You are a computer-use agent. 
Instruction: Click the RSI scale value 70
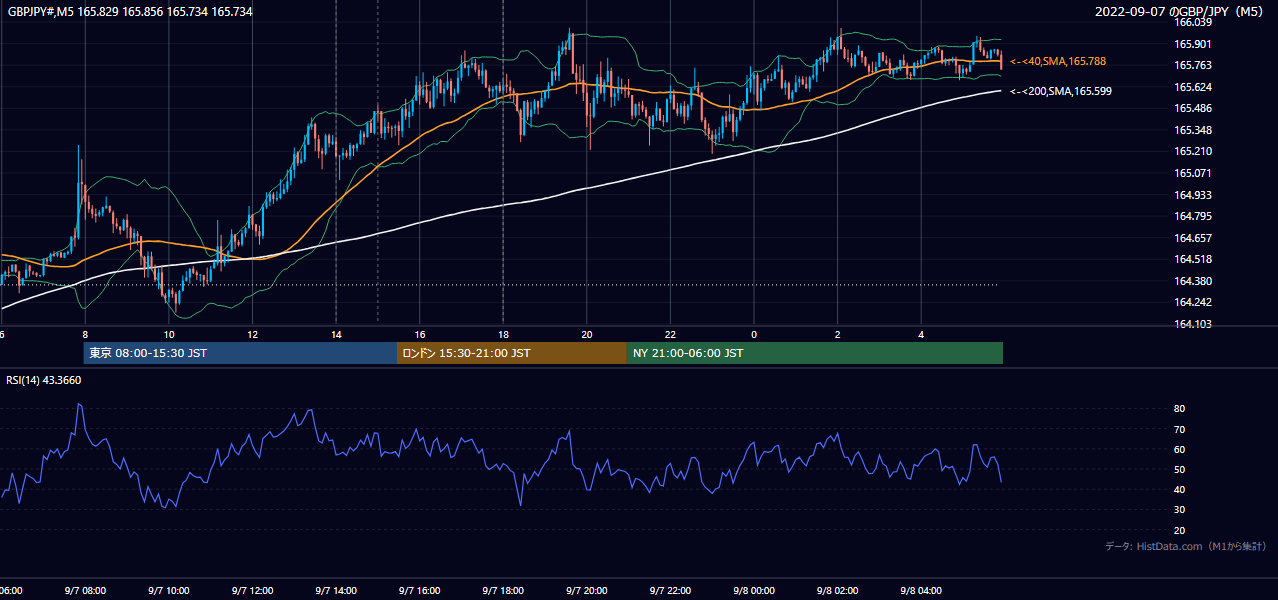[x=1180, y=430]
